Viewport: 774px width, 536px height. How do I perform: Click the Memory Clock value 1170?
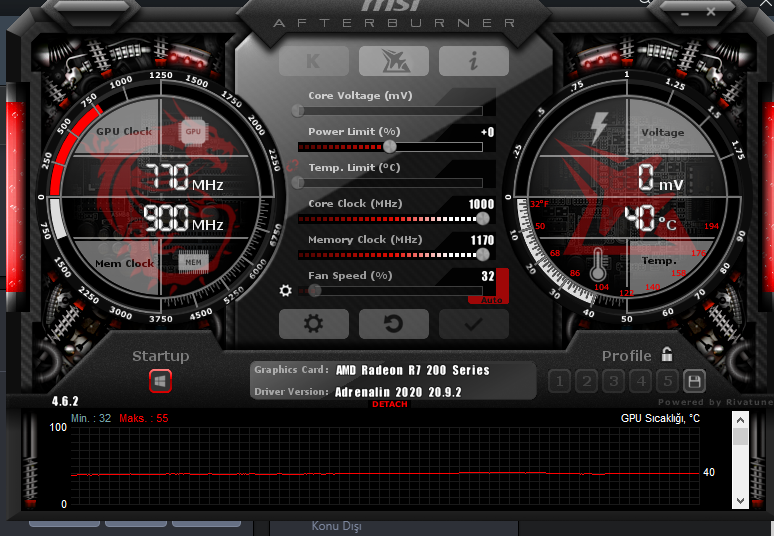pyautogui.click(x=482, y=240)
